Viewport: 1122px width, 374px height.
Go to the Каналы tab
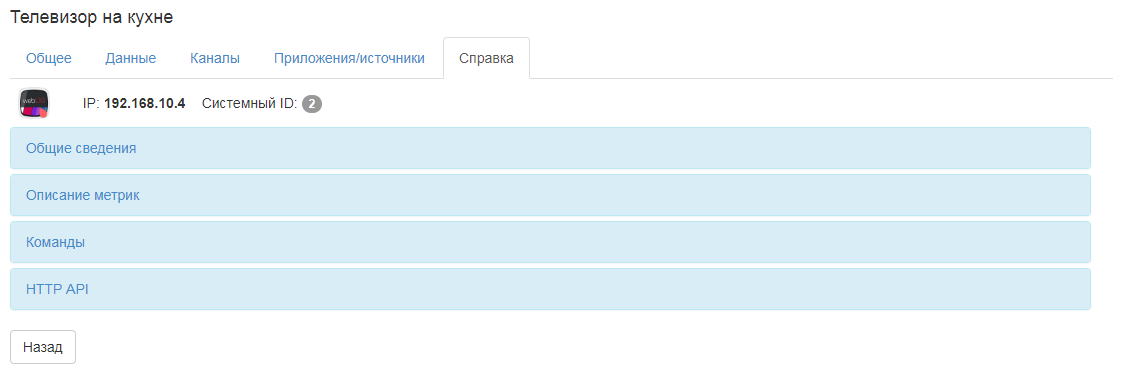tap(215, 59)
